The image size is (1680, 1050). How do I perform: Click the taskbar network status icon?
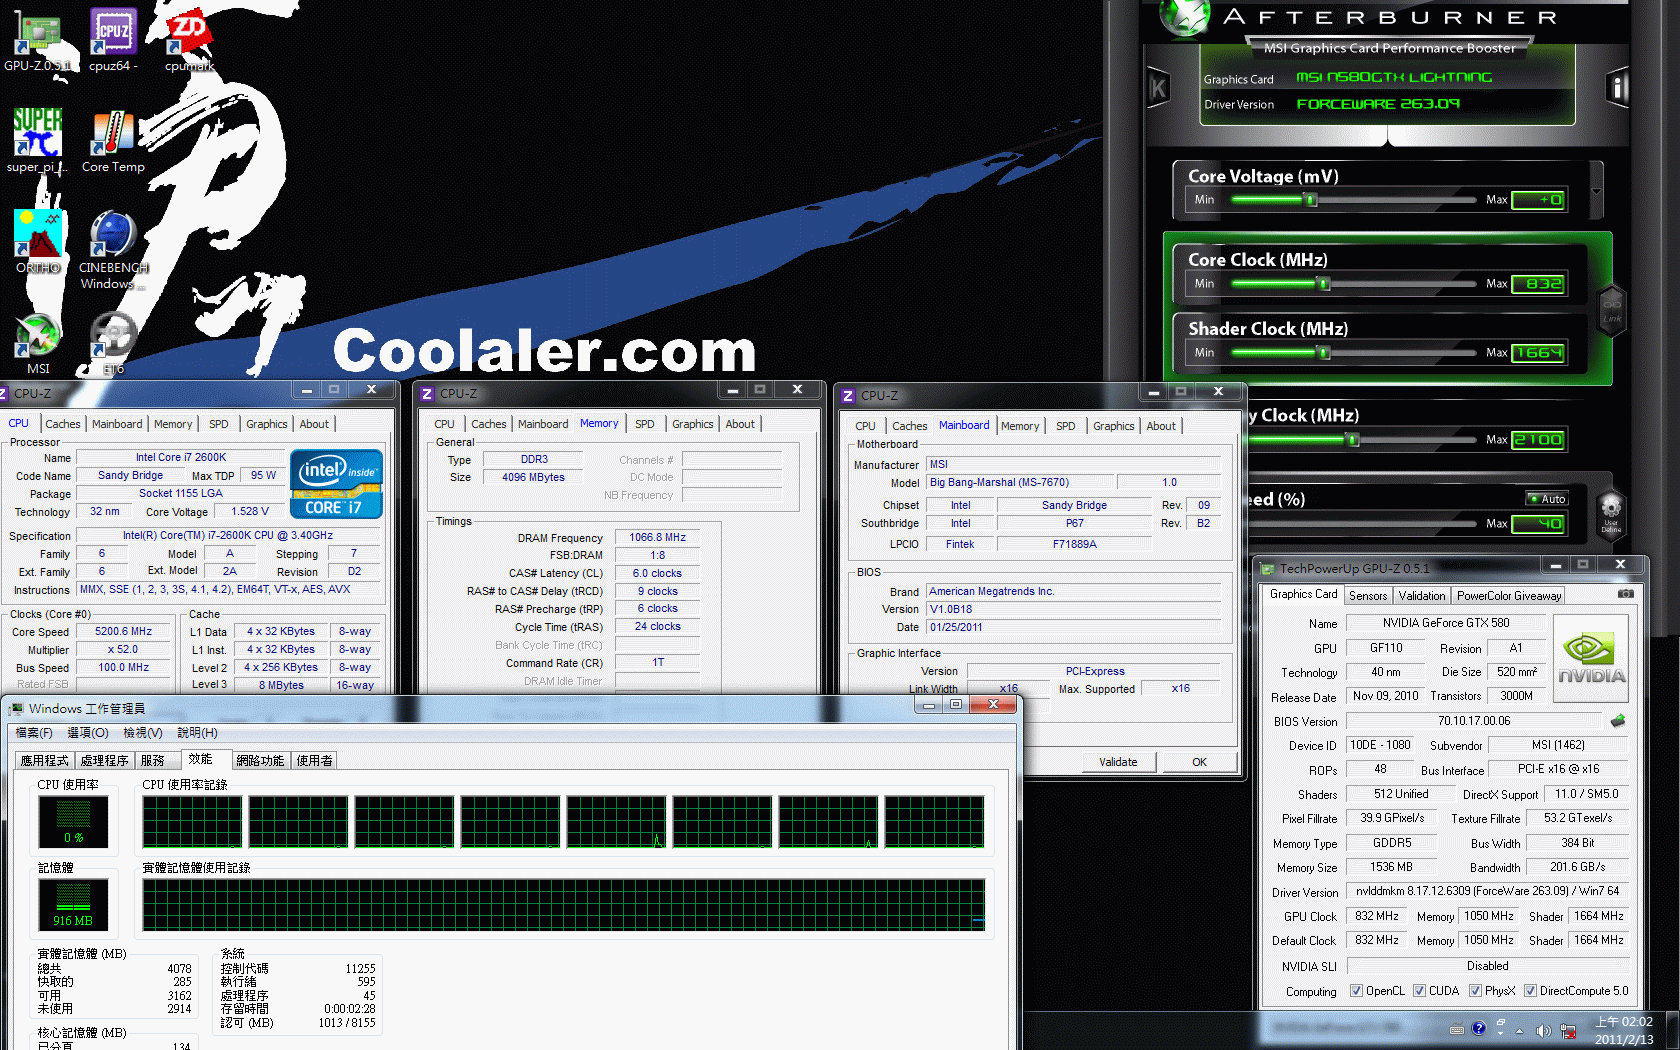(1568, 1030)
